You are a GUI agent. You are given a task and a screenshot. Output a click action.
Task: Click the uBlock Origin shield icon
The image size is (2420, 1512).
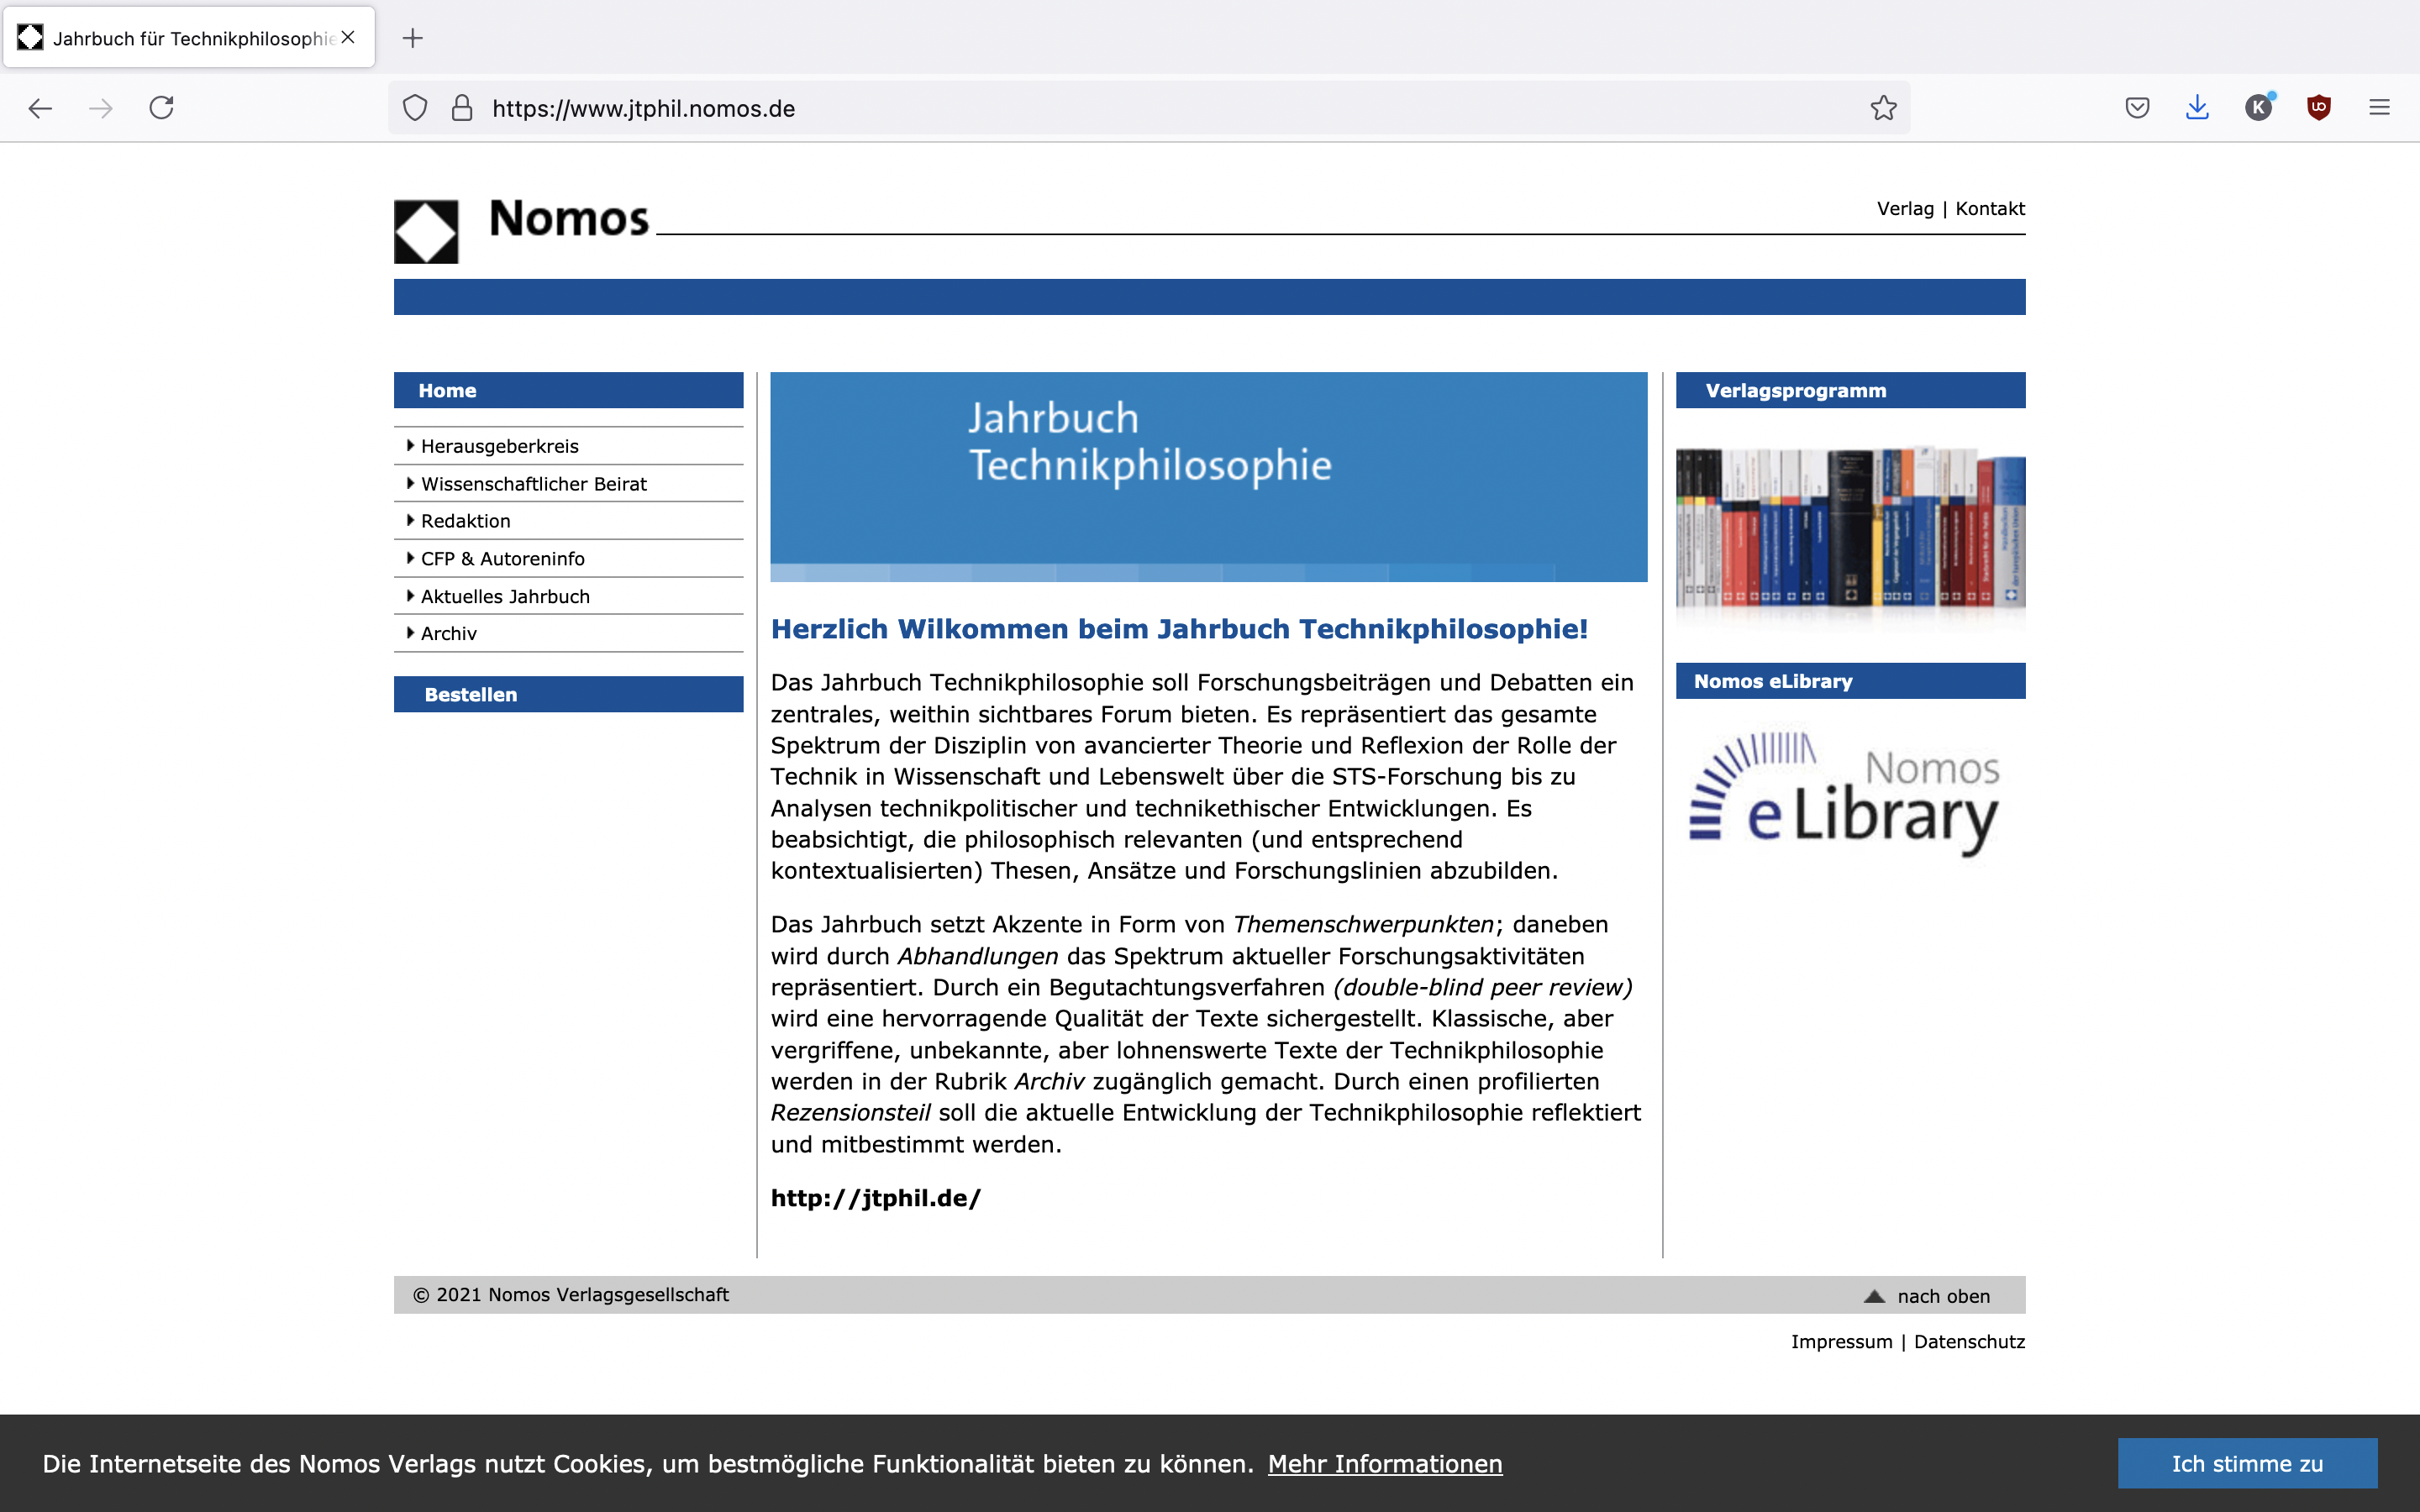tap(2319, 108)
